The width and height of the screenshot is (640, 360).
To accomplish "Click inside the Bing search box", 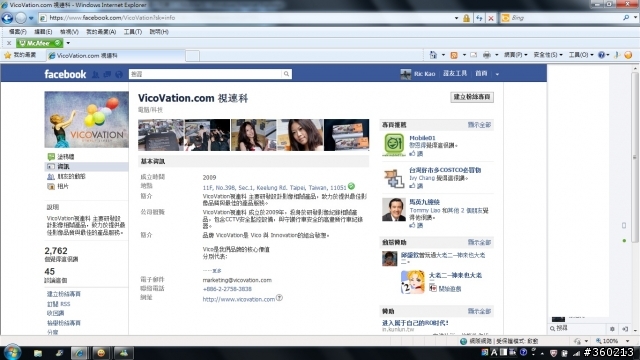I will [x=565, y=18].
